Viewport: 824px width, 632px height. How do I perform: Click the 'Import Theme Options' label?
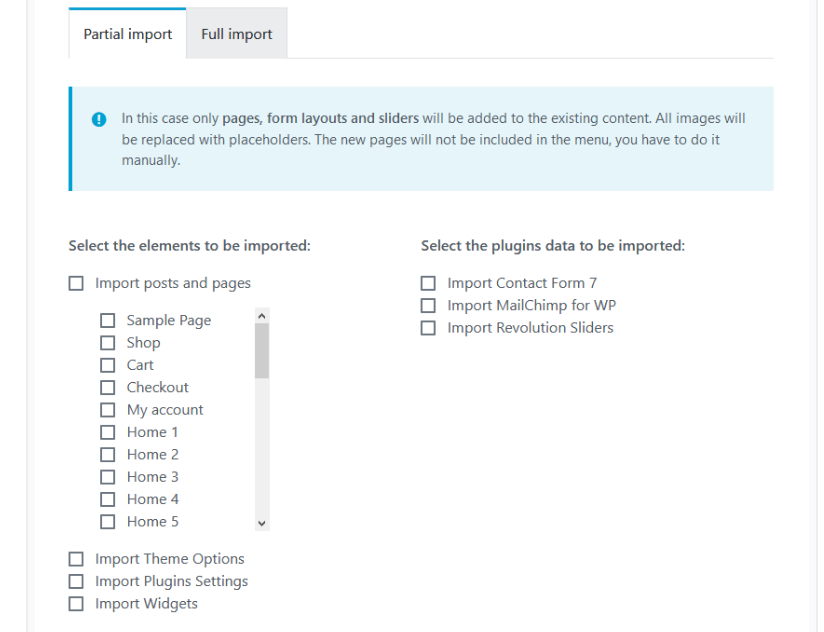point(170,559)
